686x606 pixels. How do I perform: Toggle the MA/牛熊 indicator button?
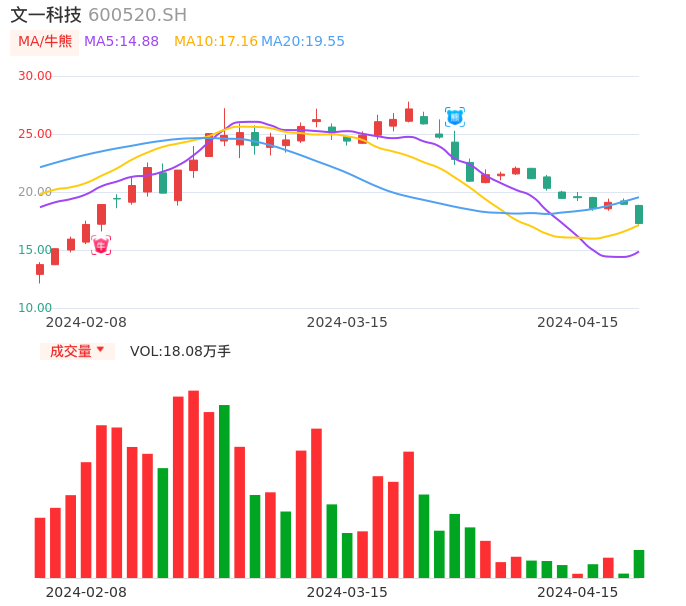click(x=44, y=42)
